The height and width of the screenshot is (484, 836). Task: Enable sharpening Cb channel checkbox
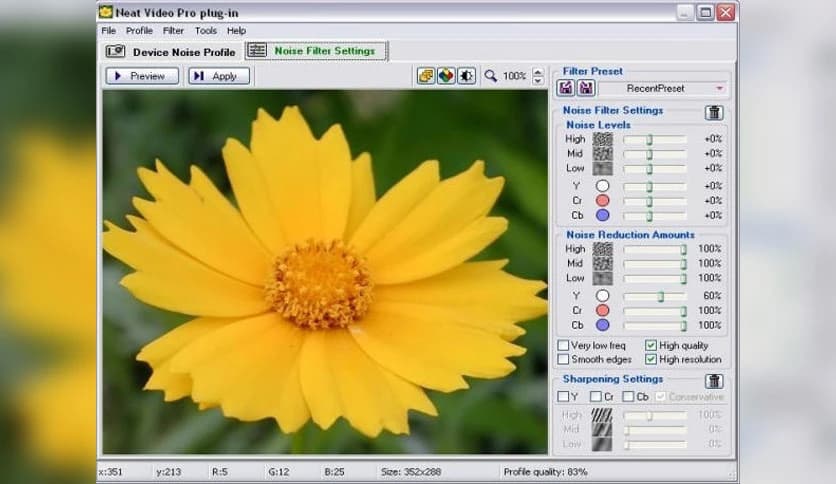629,397
